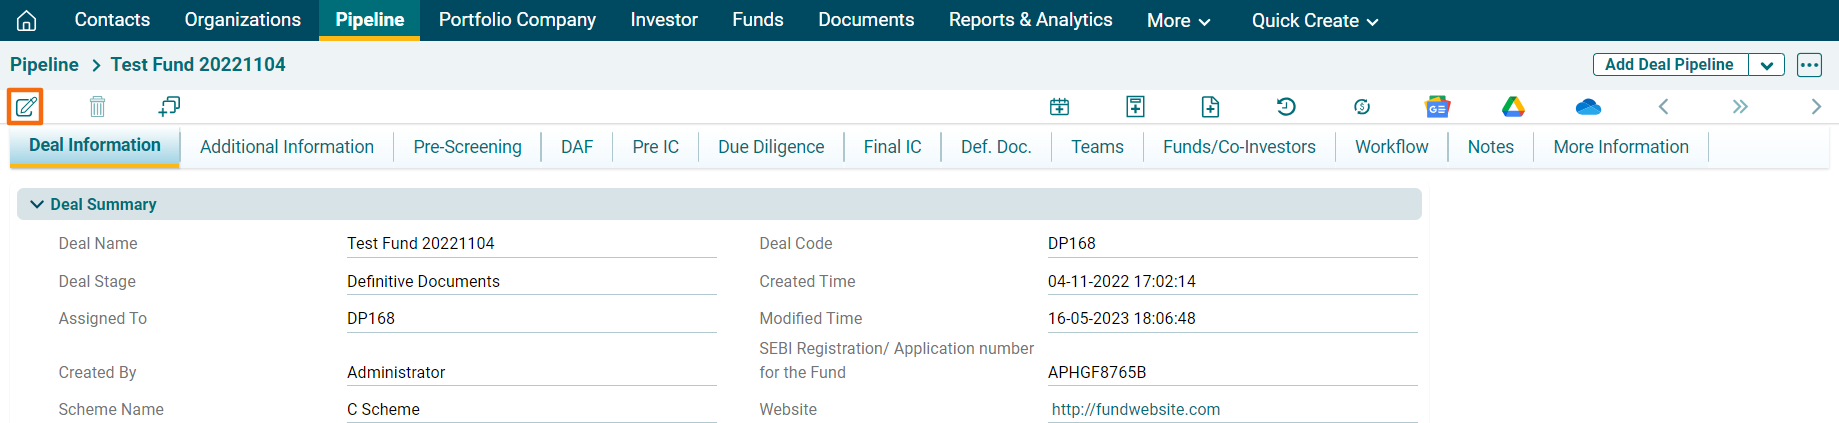The width and height of the screenshot is (1839, 423).
Task: Open the Google Drive icon
Action: point(1513,107)
